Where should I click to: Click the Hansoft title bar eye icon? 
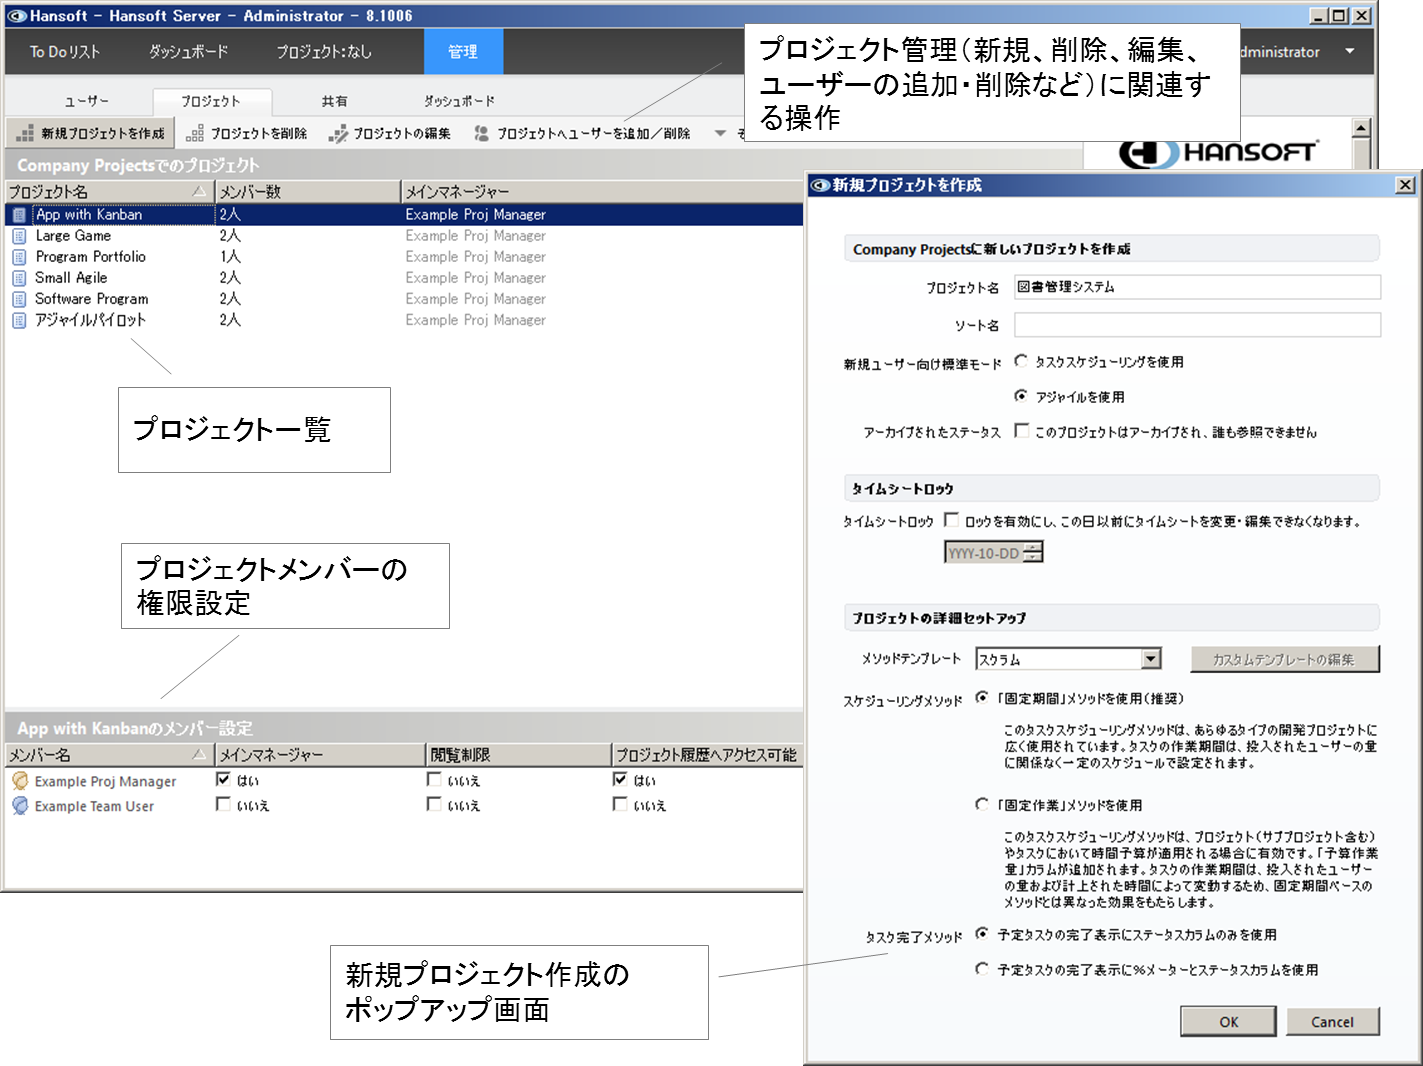(x=17, y=16)
